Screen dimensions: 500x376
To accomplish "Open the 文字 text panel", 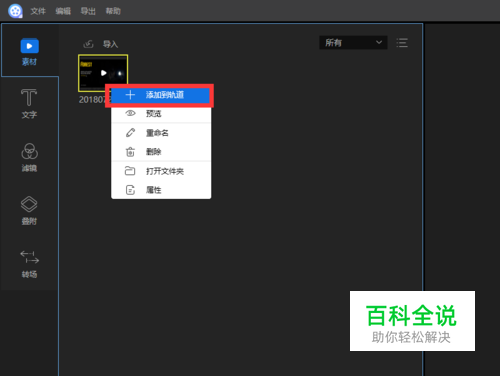I will (29, 104).
